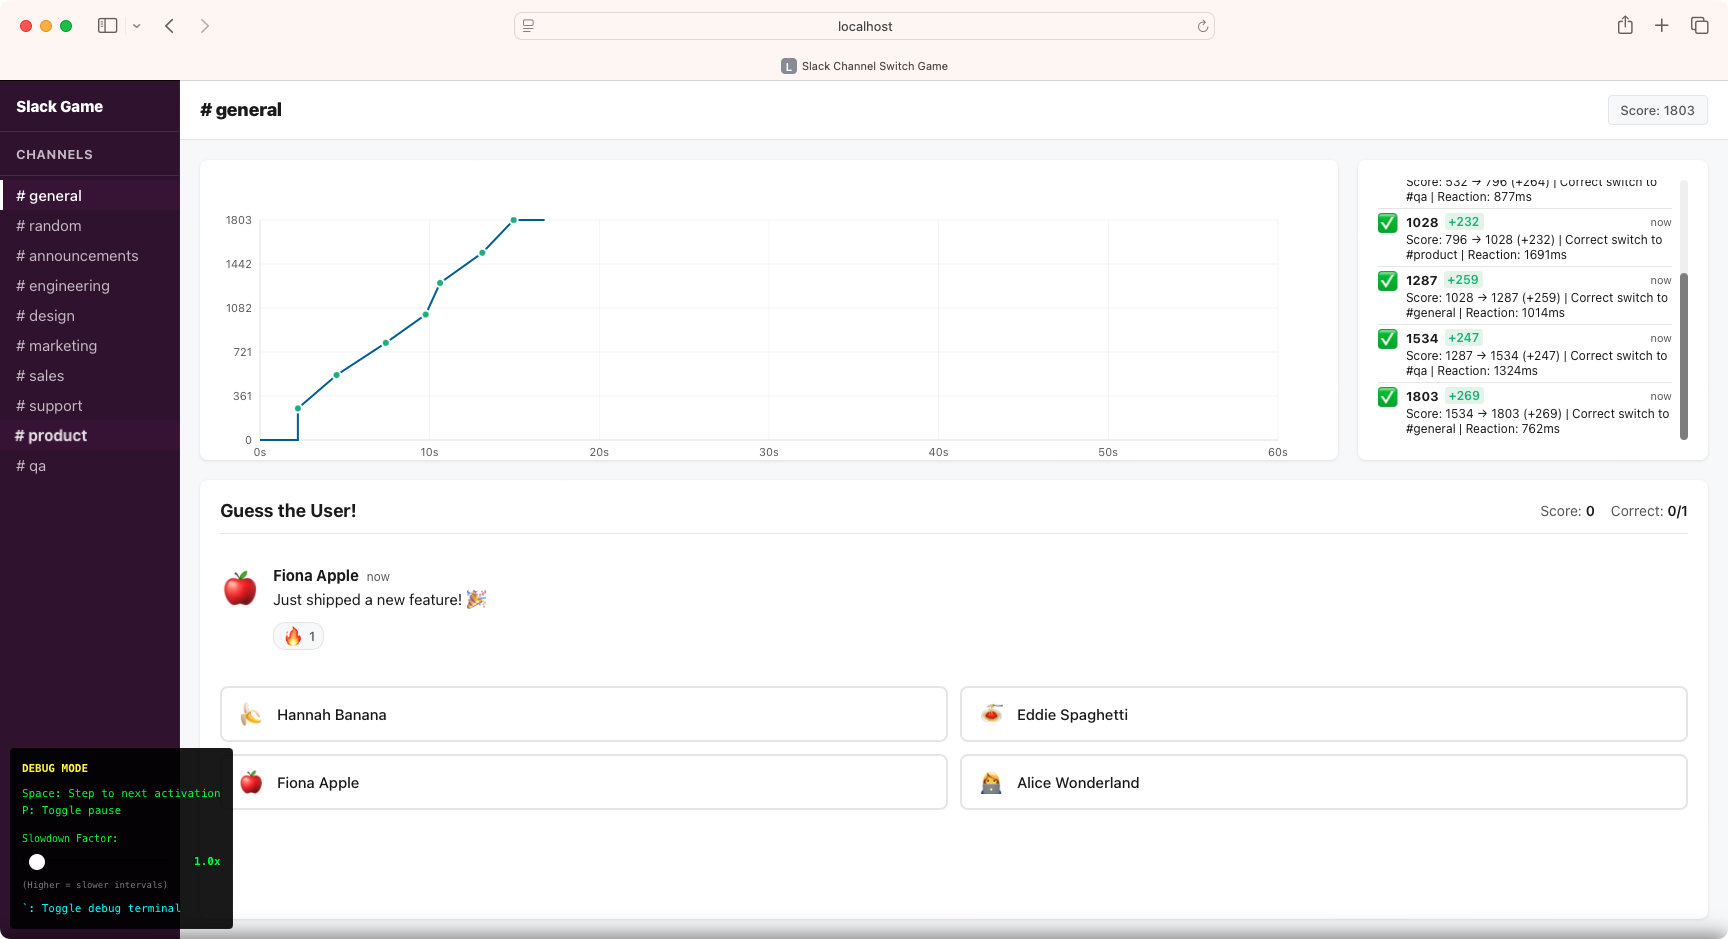This screenshot has height=939, width=1728.
Task: Click the green checkbox beside 1803 entry
Action: [x=1387, y=397]
